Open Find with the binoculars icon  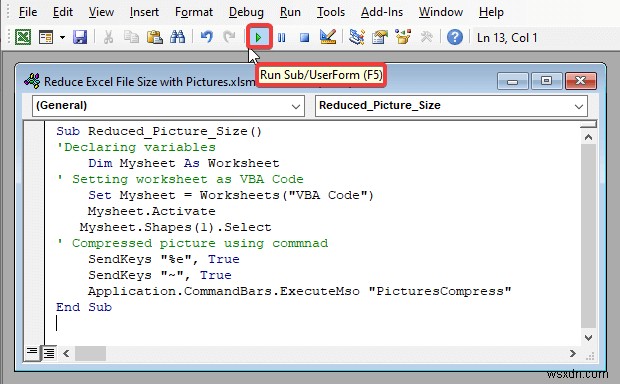[x=178, y=38]
